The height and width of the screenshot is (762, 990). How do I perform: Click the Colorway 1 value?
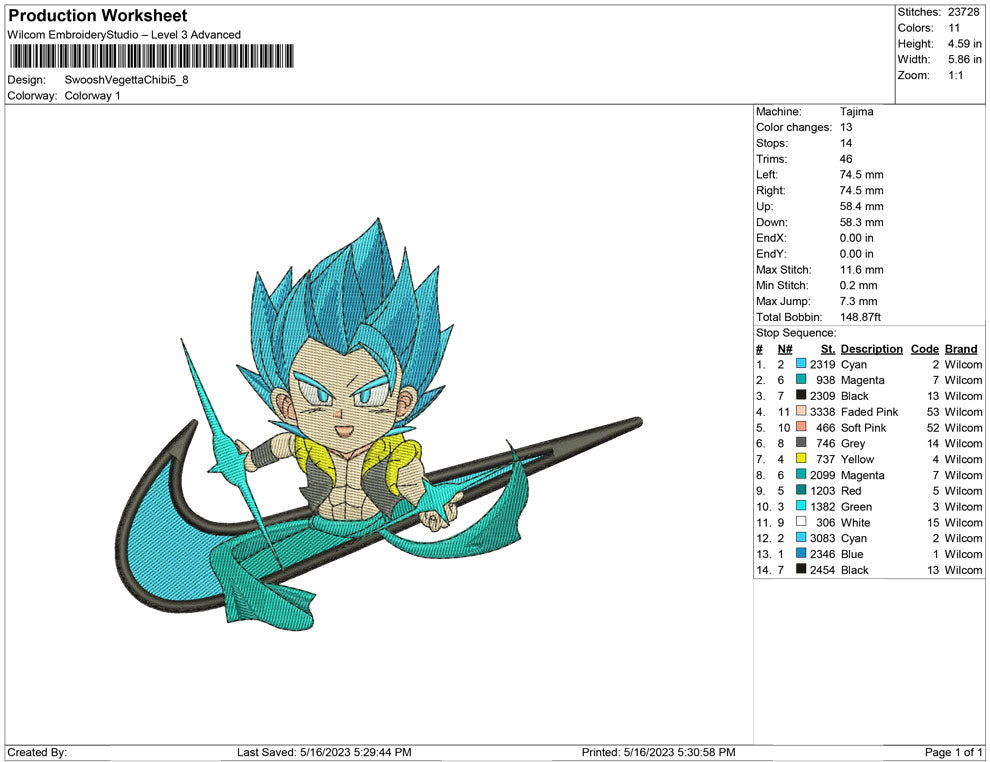[x=92, y=95]
